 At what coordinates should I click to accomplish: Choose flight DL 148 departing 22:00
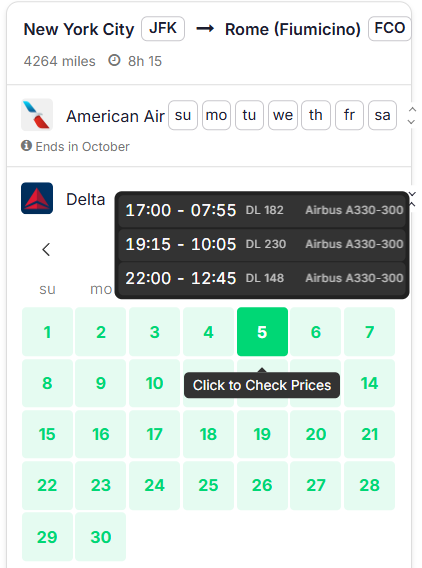[x=262, y=278]
